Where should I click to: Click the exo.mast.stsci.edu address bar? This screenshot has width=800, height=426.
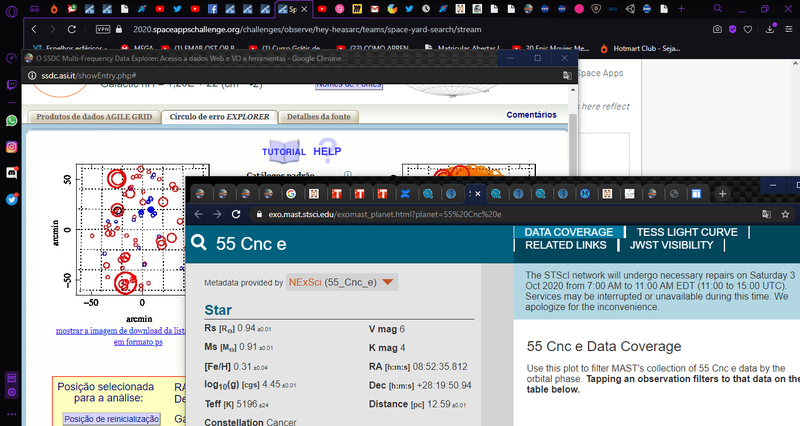pyautogui.click(x=385, y=214)
